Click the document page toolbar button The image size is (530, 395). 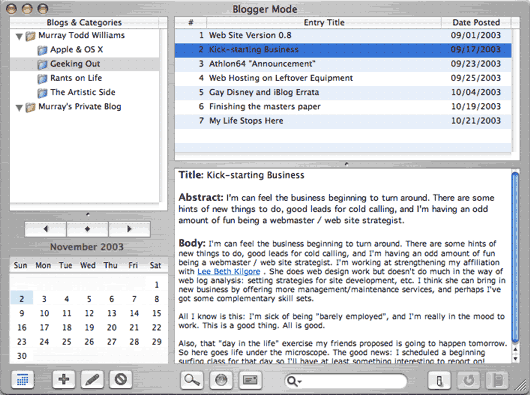pyautogui.click(x=497, y=380)
